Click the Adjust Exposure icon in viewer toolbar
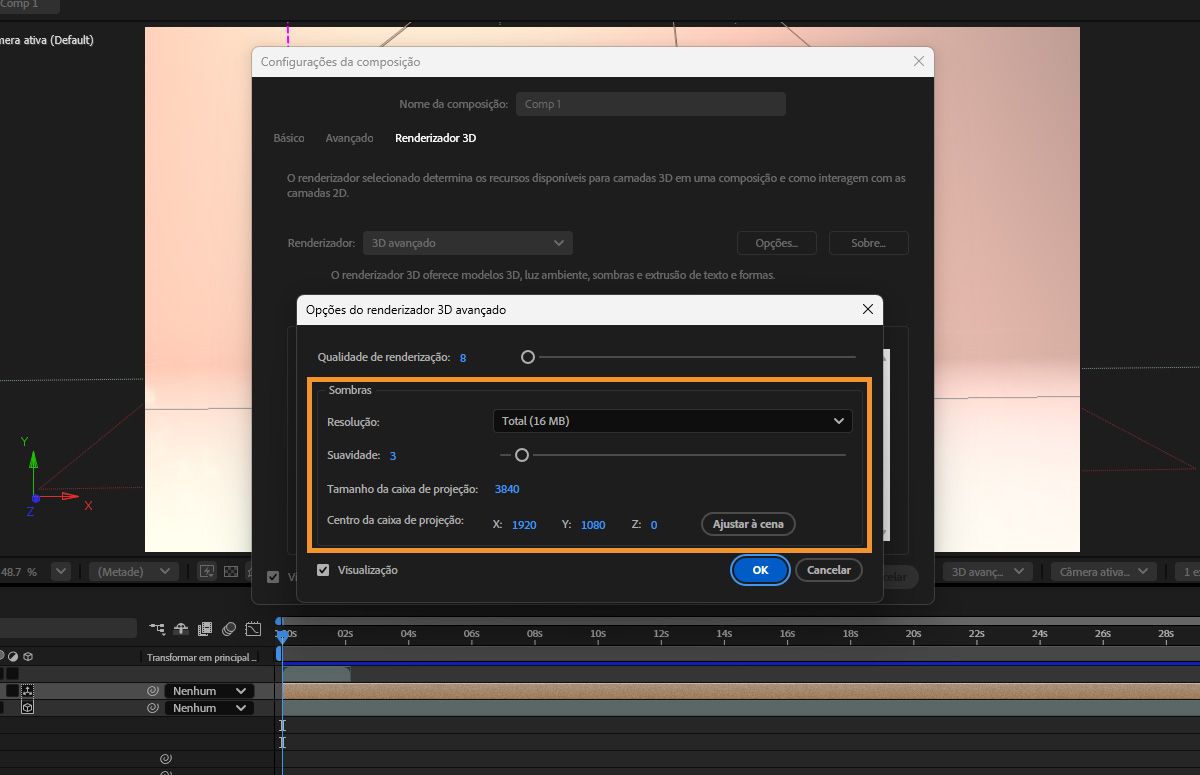The height and width of the screenshot is (775, 1200). pos(250,570)
